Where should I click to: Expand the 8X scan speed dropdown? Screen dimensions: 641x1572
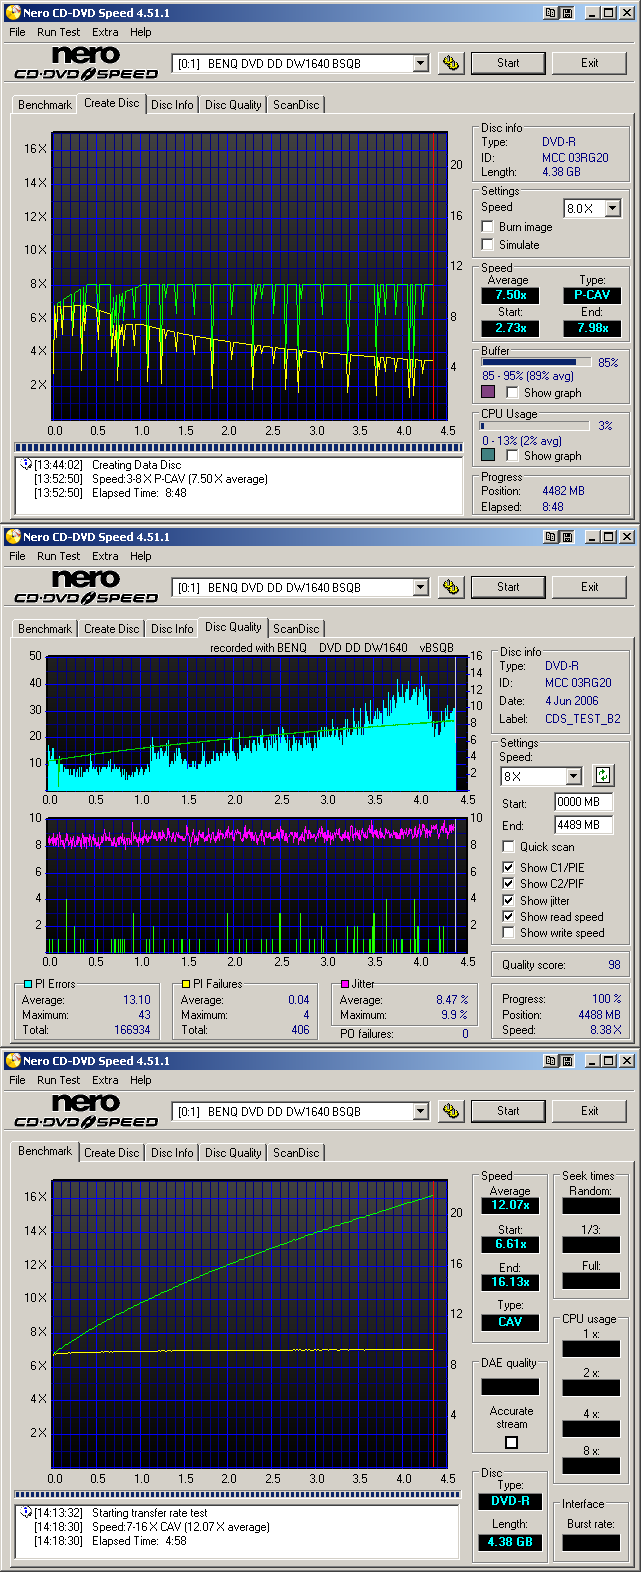(573, 776)
